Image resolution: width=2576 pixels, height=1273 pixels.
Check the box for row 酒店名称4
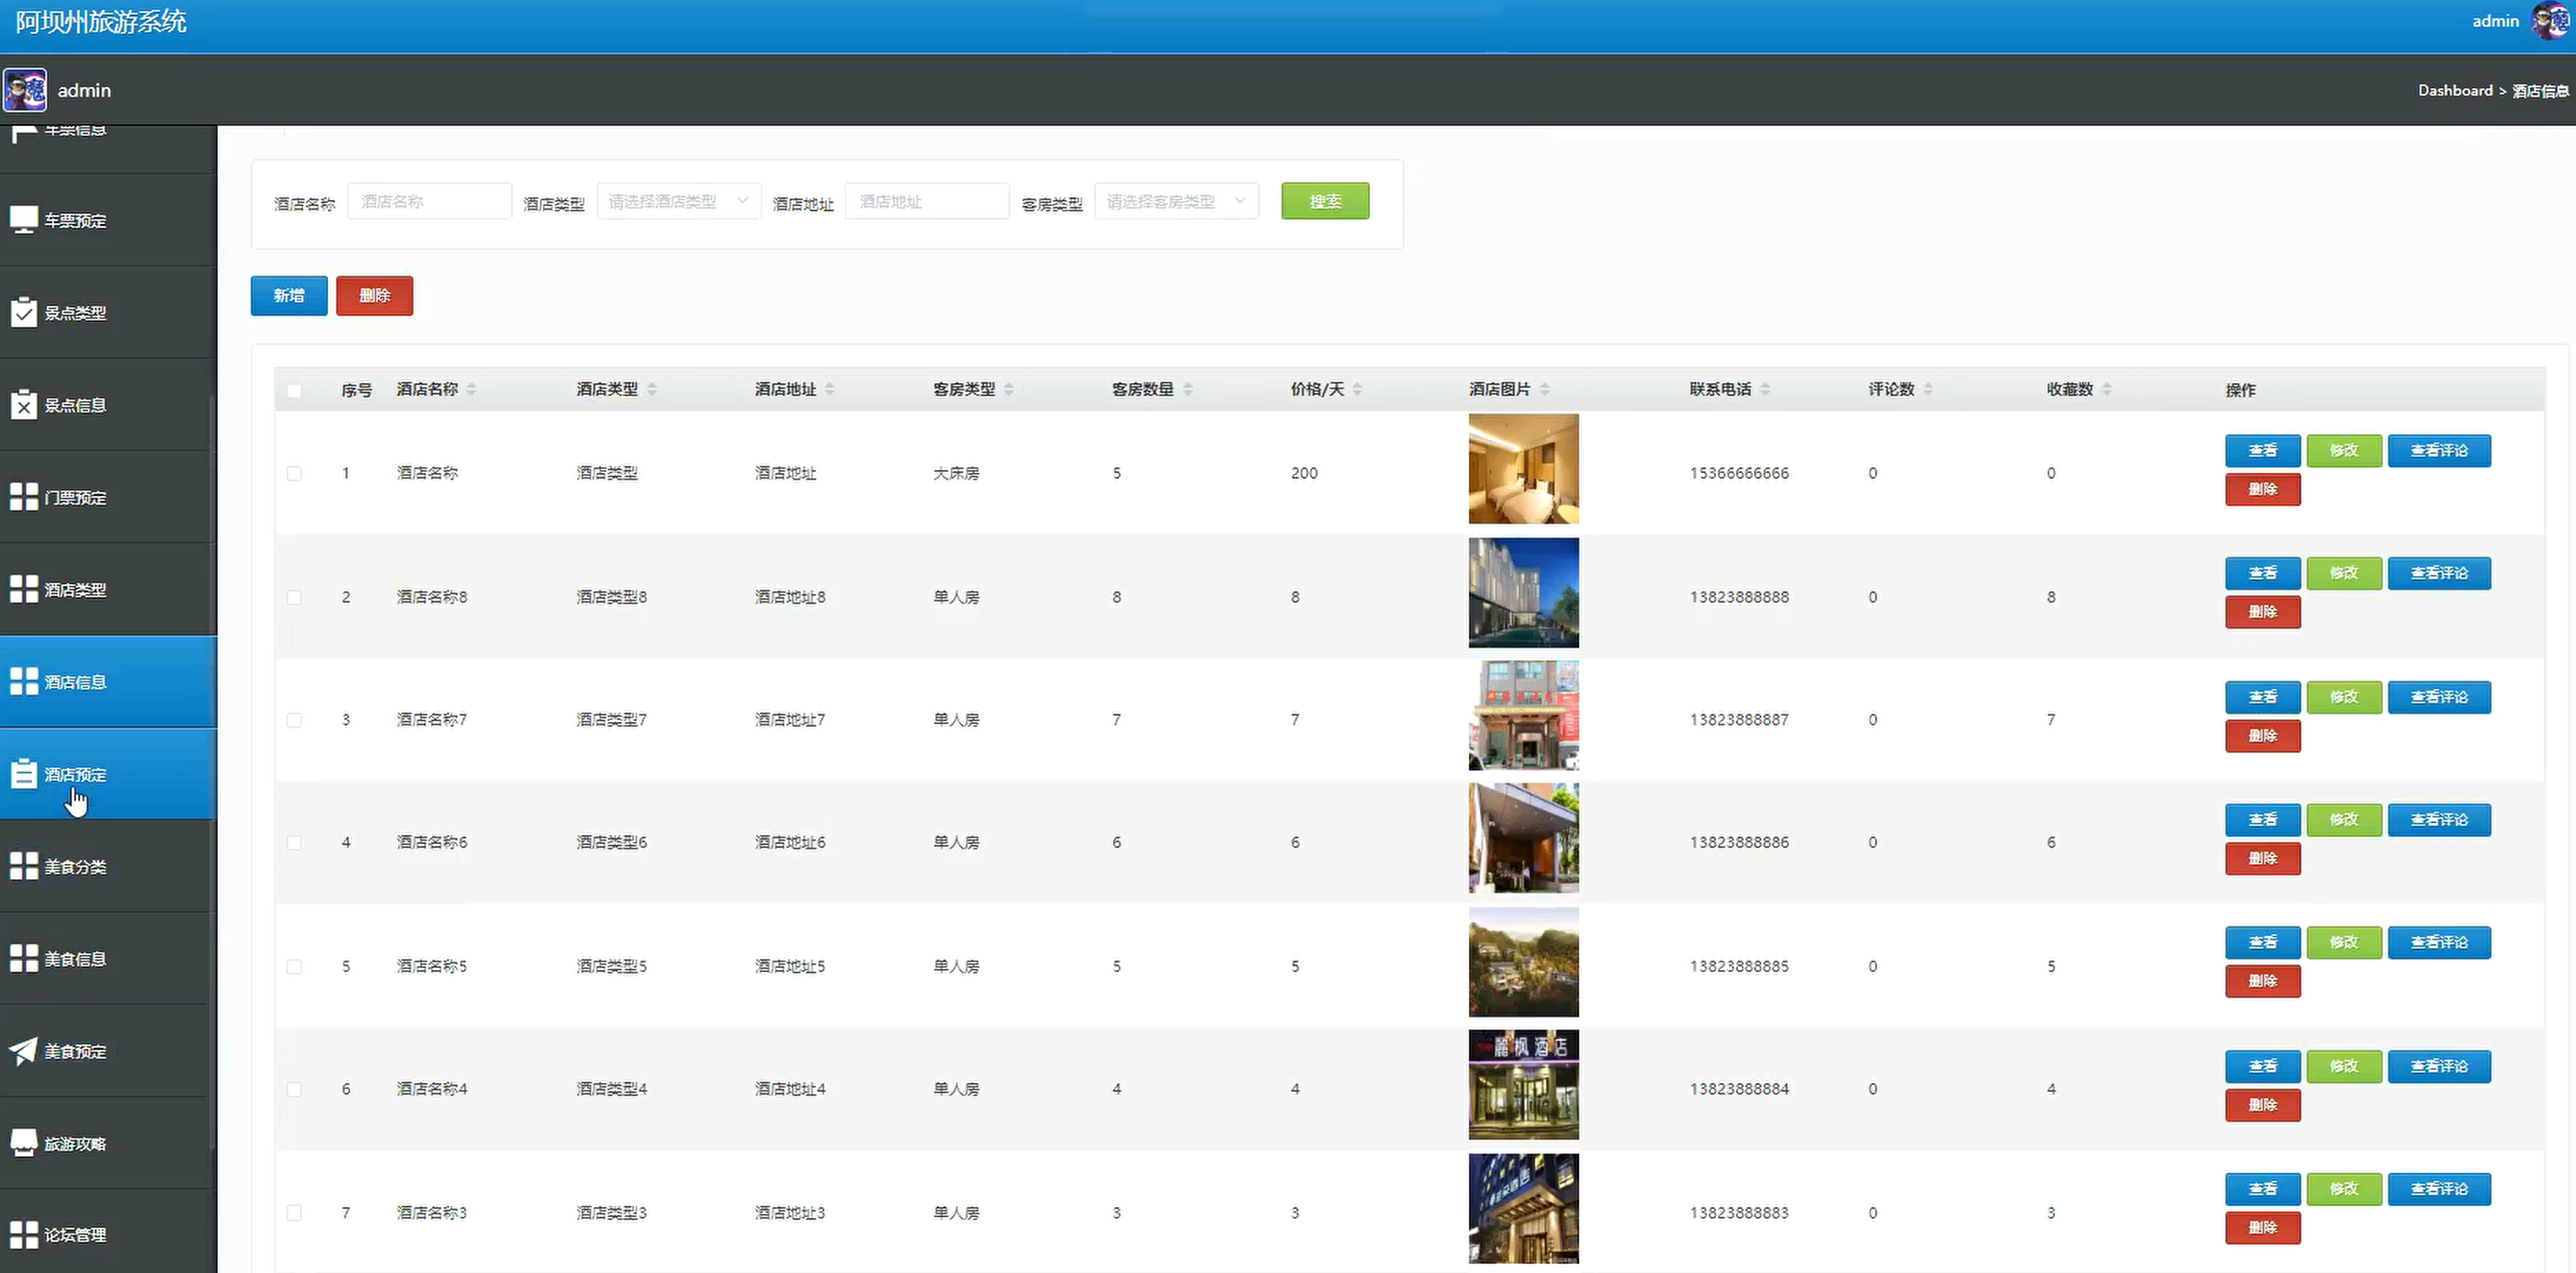pos(294,1089)
